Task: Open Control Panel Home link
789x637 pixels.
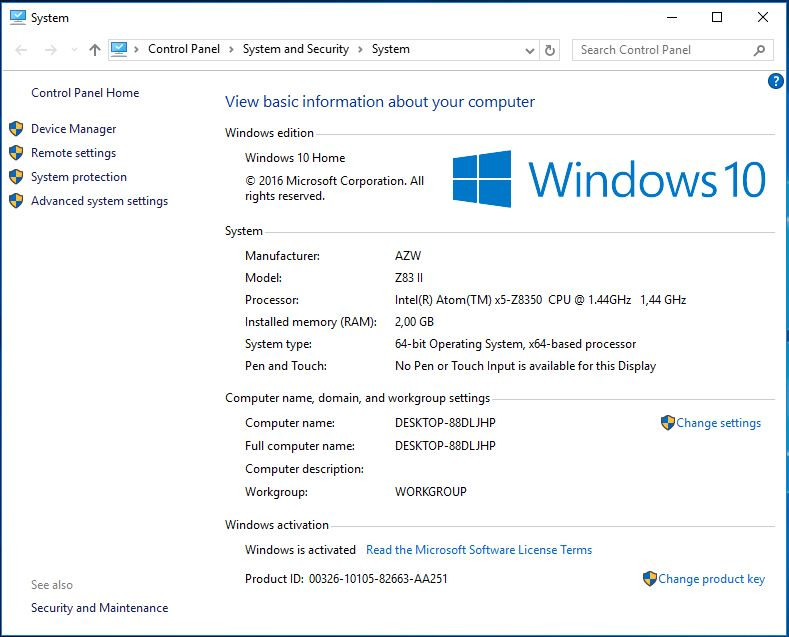Action: click(85, 93)
